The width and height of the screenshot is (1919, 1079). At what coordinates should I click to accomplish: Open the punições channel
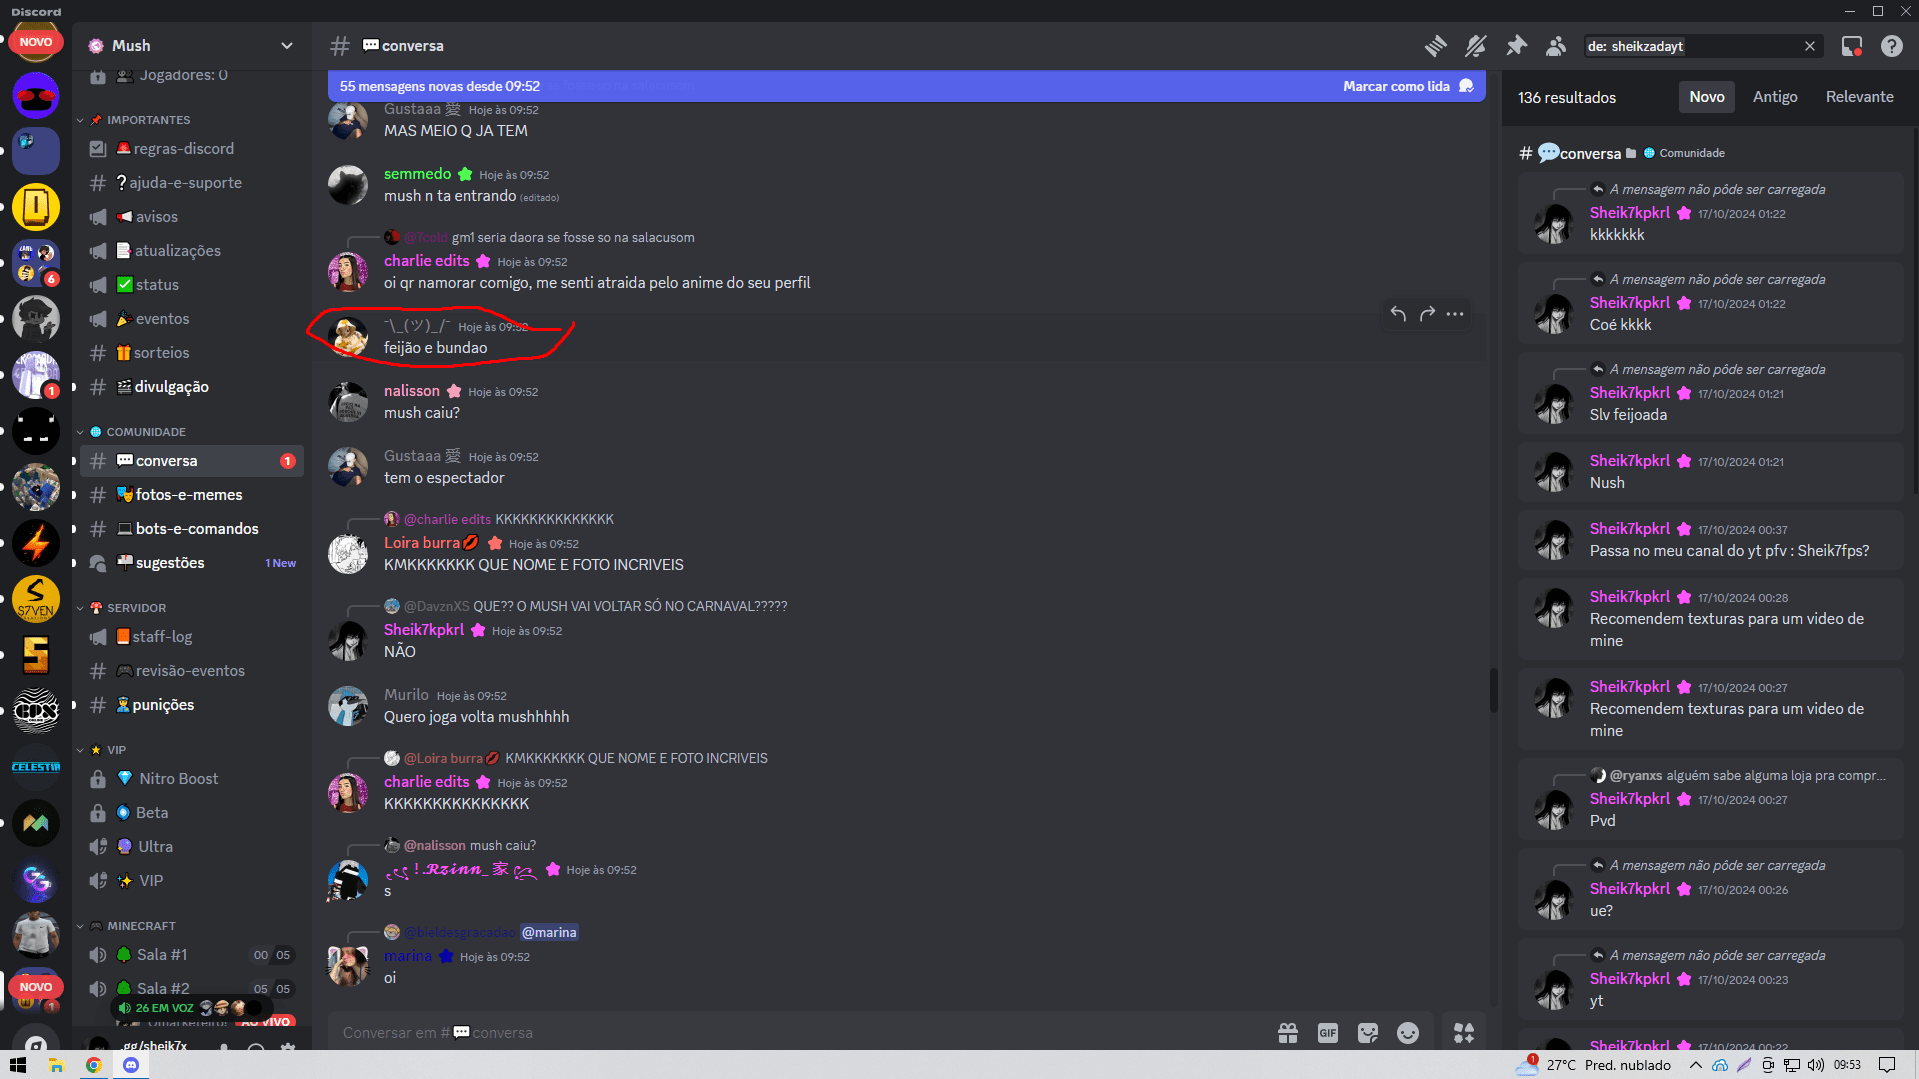(x=191, y=705)
